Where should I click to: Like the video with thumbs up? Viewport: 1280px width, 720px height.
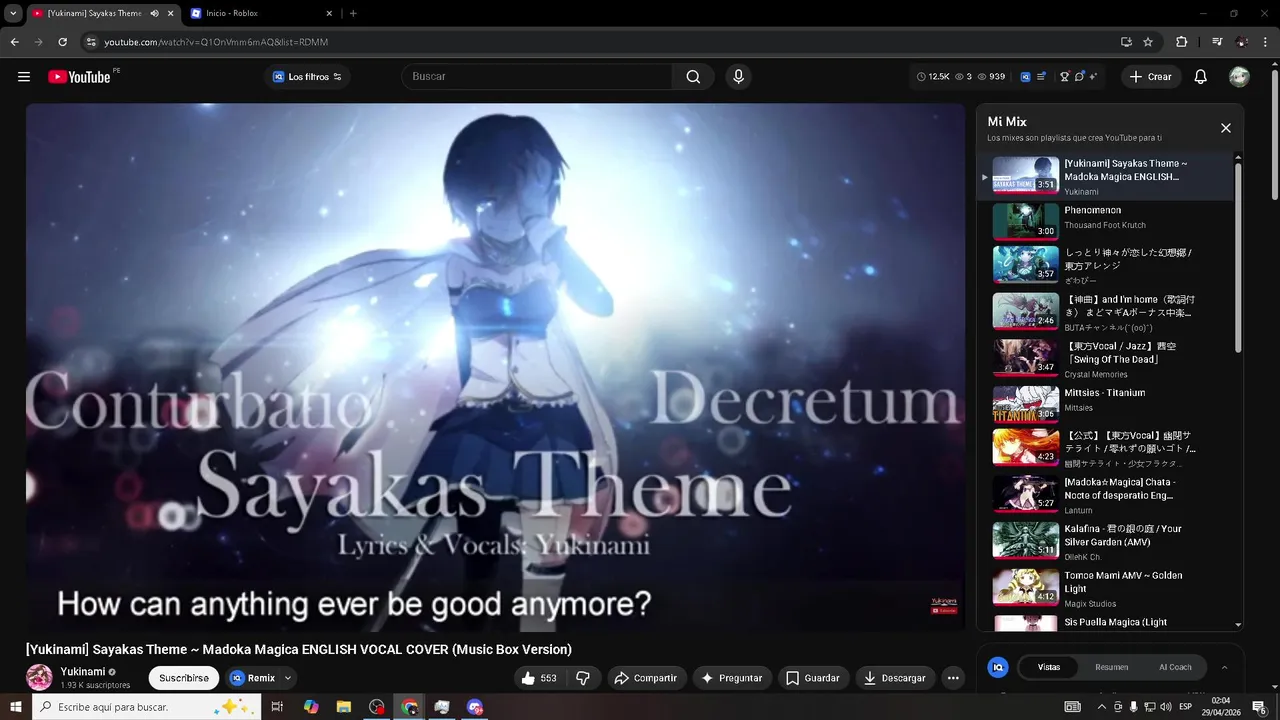pyautogui.click(x=538, y=678)
